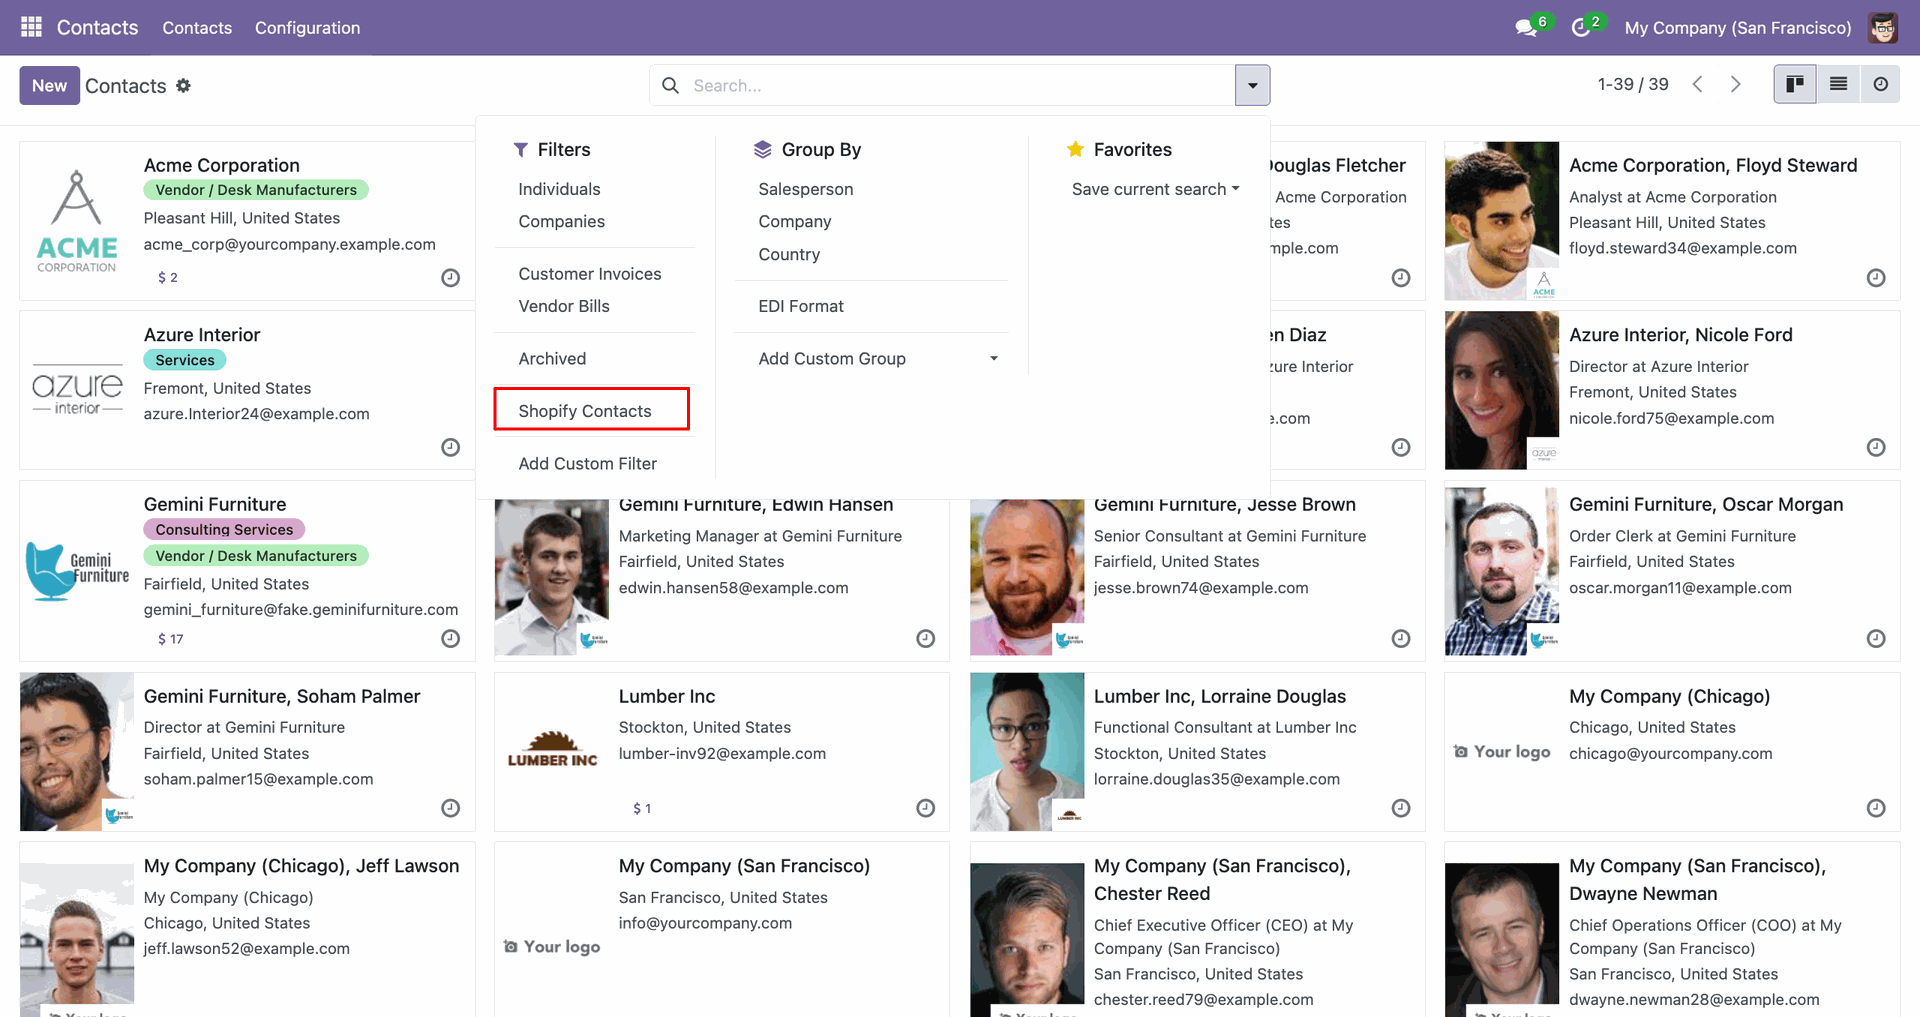Open activity clock on Azure Interior card
Viewport: 1920px width, 1017px height.
click(451, 448)
